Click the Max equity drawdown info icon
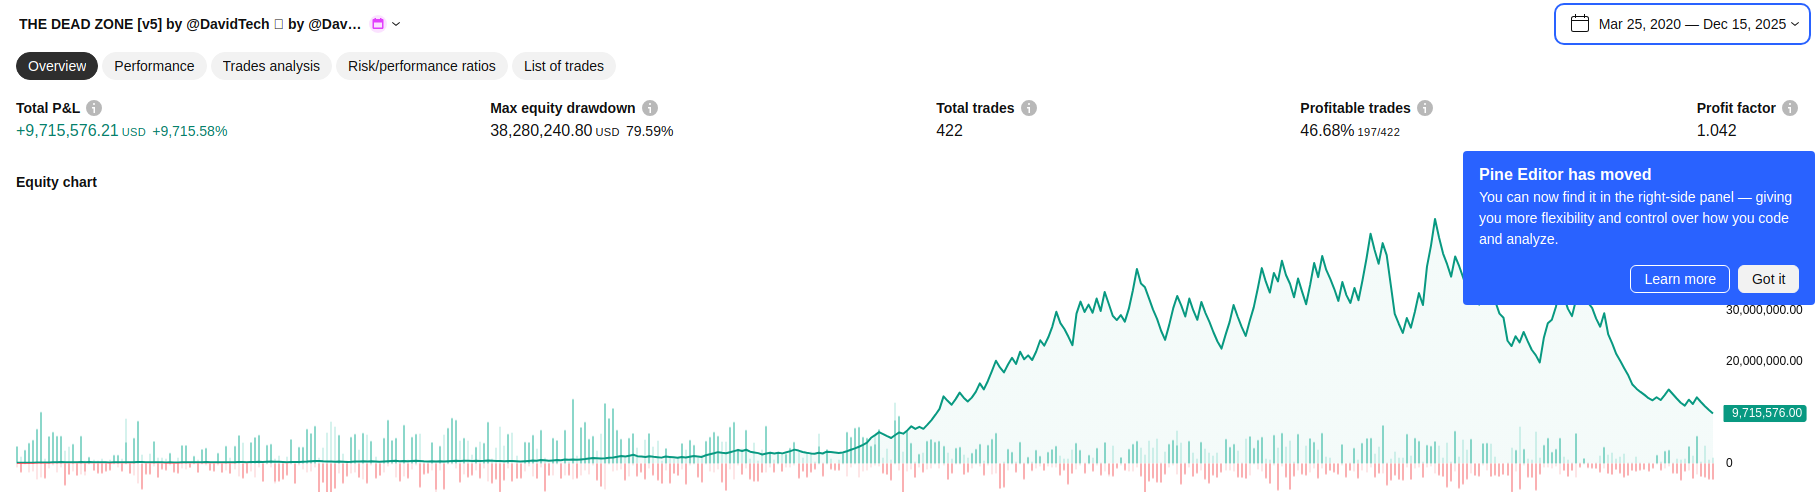The width and height of the screenshot is (1815, 492). click(x=650, y=108)
